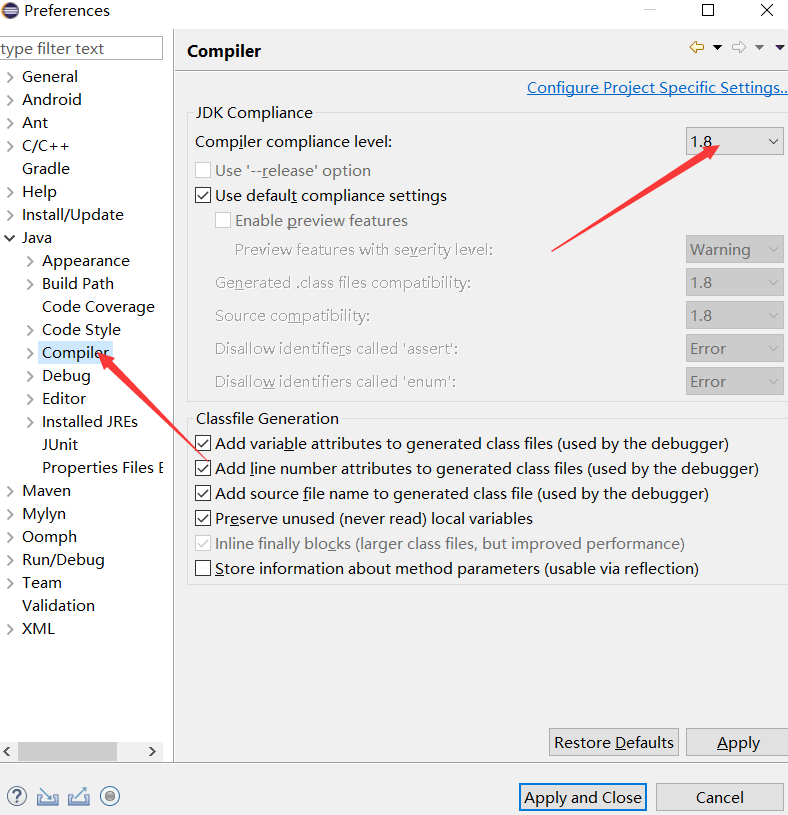Click the back navigation arrow
The height and width of the screenshot is (815, 788).
click(x=697, y=46)
